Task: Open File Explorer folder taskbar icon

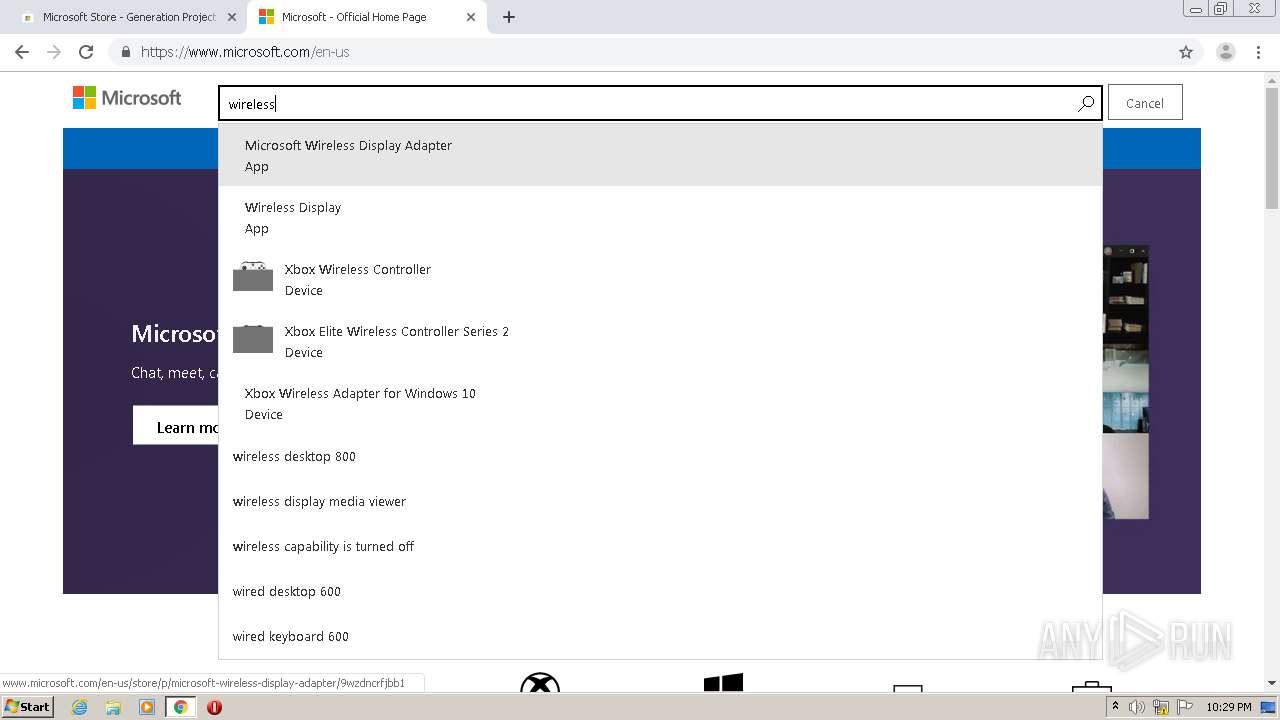Action: tap(113, 707)
